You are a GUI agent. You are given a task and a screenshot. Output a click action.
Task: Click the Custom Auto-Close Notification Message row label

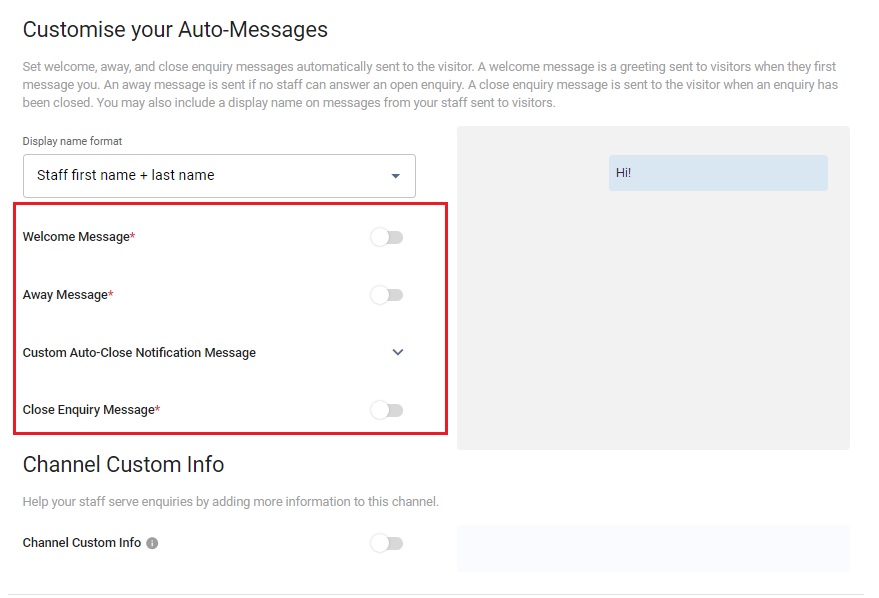click(x=139, y=353)
